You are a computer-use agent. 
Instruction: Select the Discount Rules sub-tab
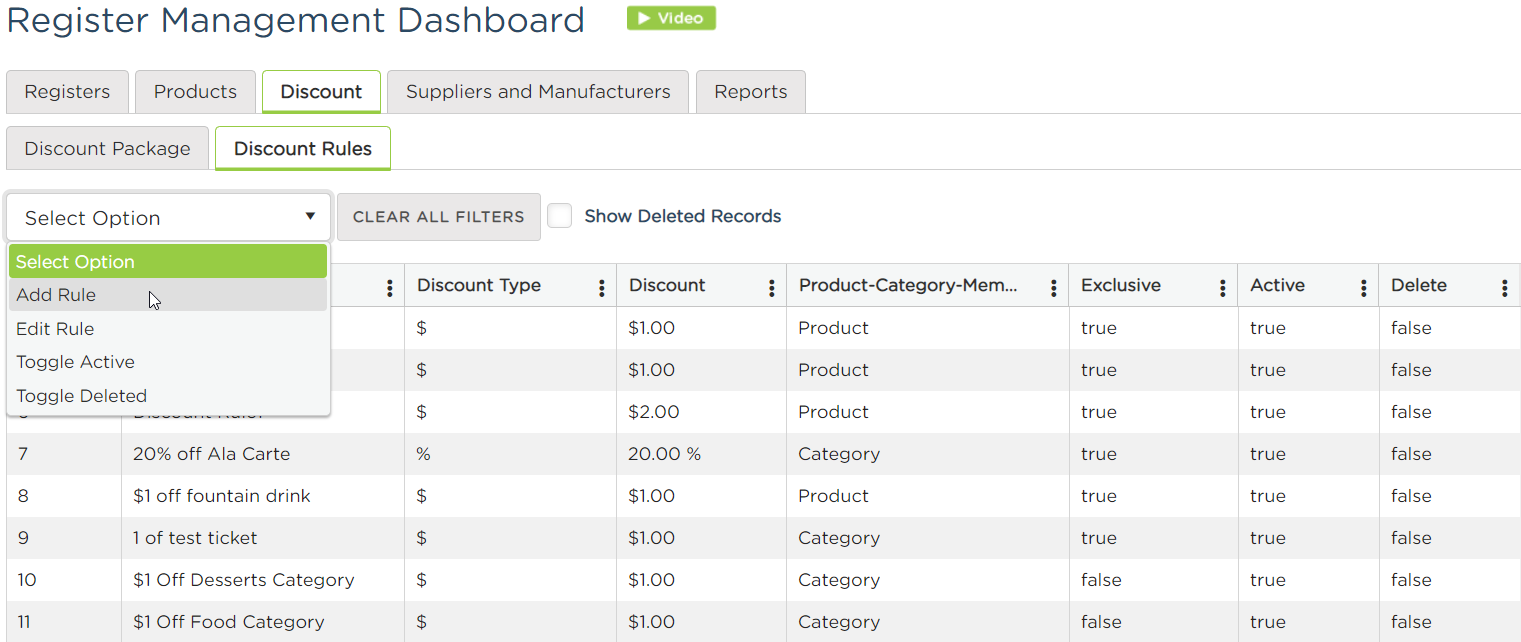[303, 149]
